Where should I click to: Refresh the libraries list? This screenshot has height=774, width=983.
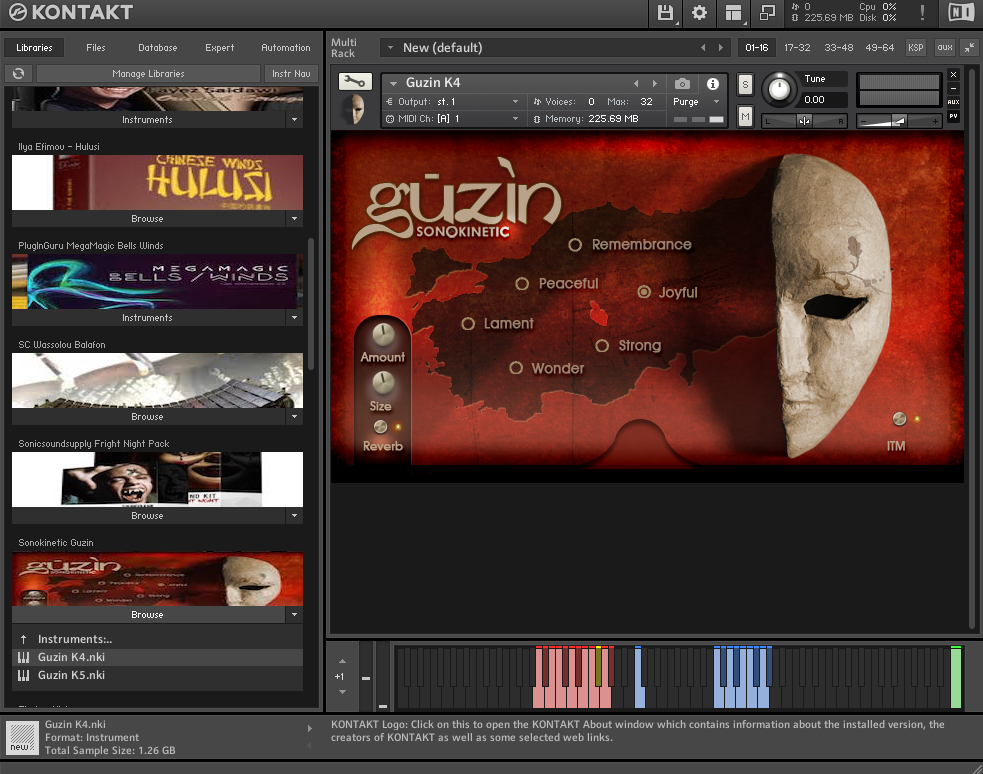point(19,73)
